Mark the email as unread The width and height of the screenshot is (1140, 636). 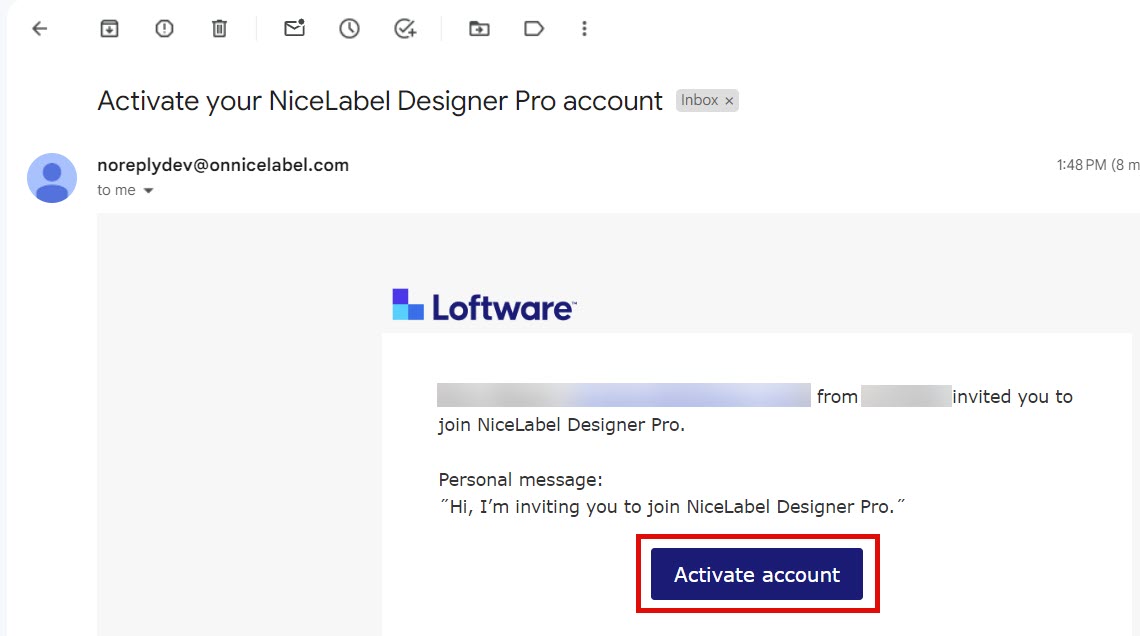pyautogui.click(x=294, y=29)
